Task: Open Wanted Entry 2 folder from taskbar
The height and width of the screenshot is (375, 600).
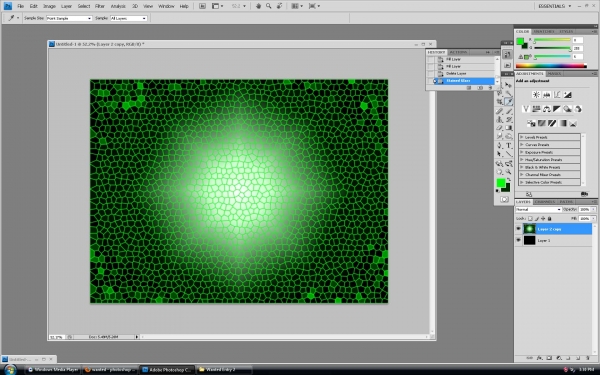Action: tap(225, 370)
